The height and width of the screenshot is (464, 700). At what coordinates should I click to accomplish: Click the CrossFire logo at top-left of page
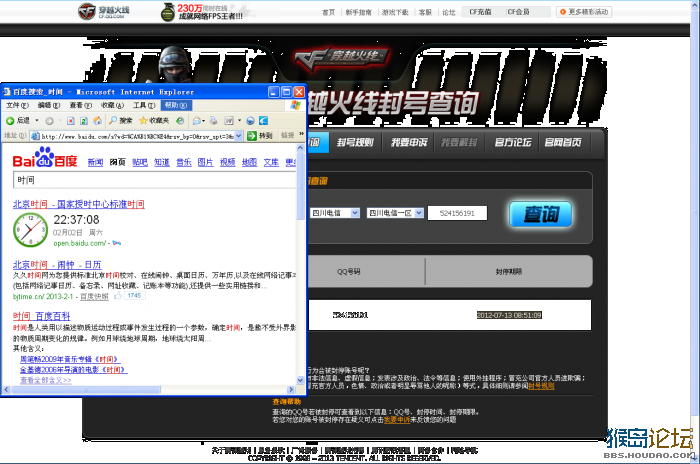click(104, 11)
